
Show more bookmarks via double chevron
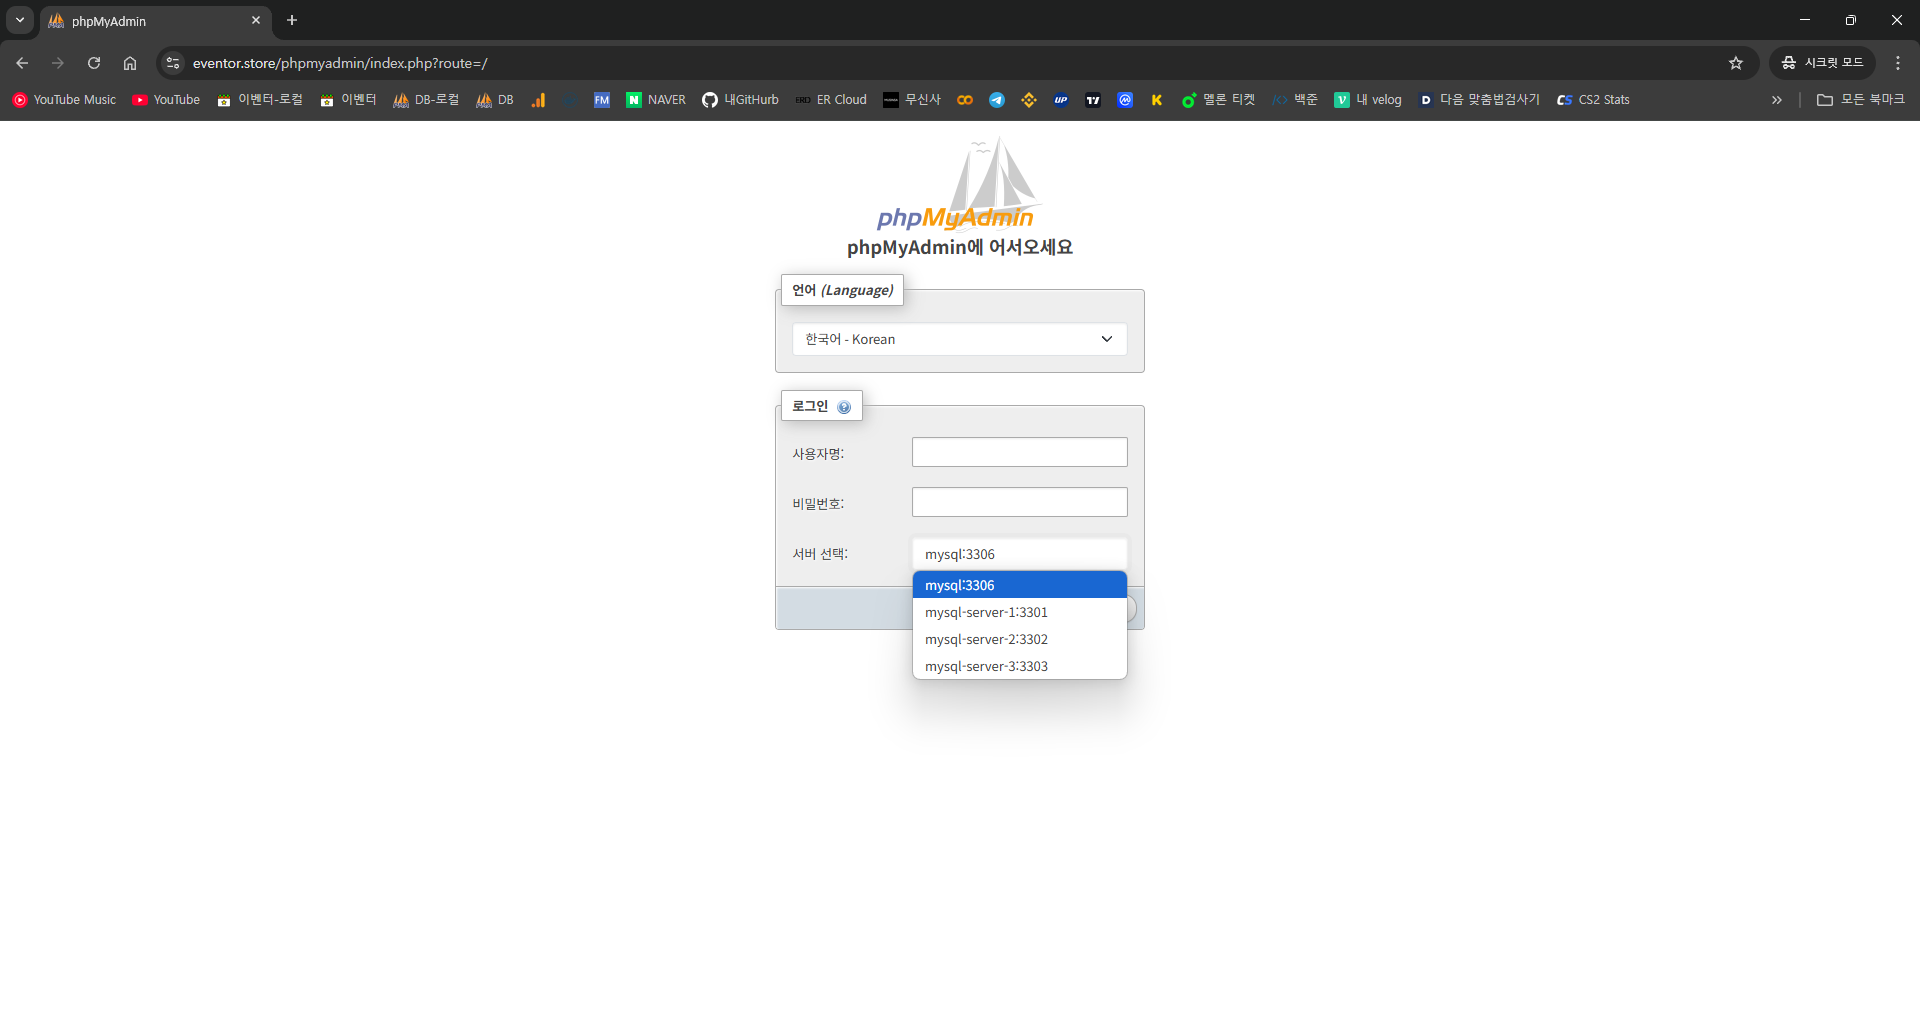pyautogui.click(x=1777, y=100)
